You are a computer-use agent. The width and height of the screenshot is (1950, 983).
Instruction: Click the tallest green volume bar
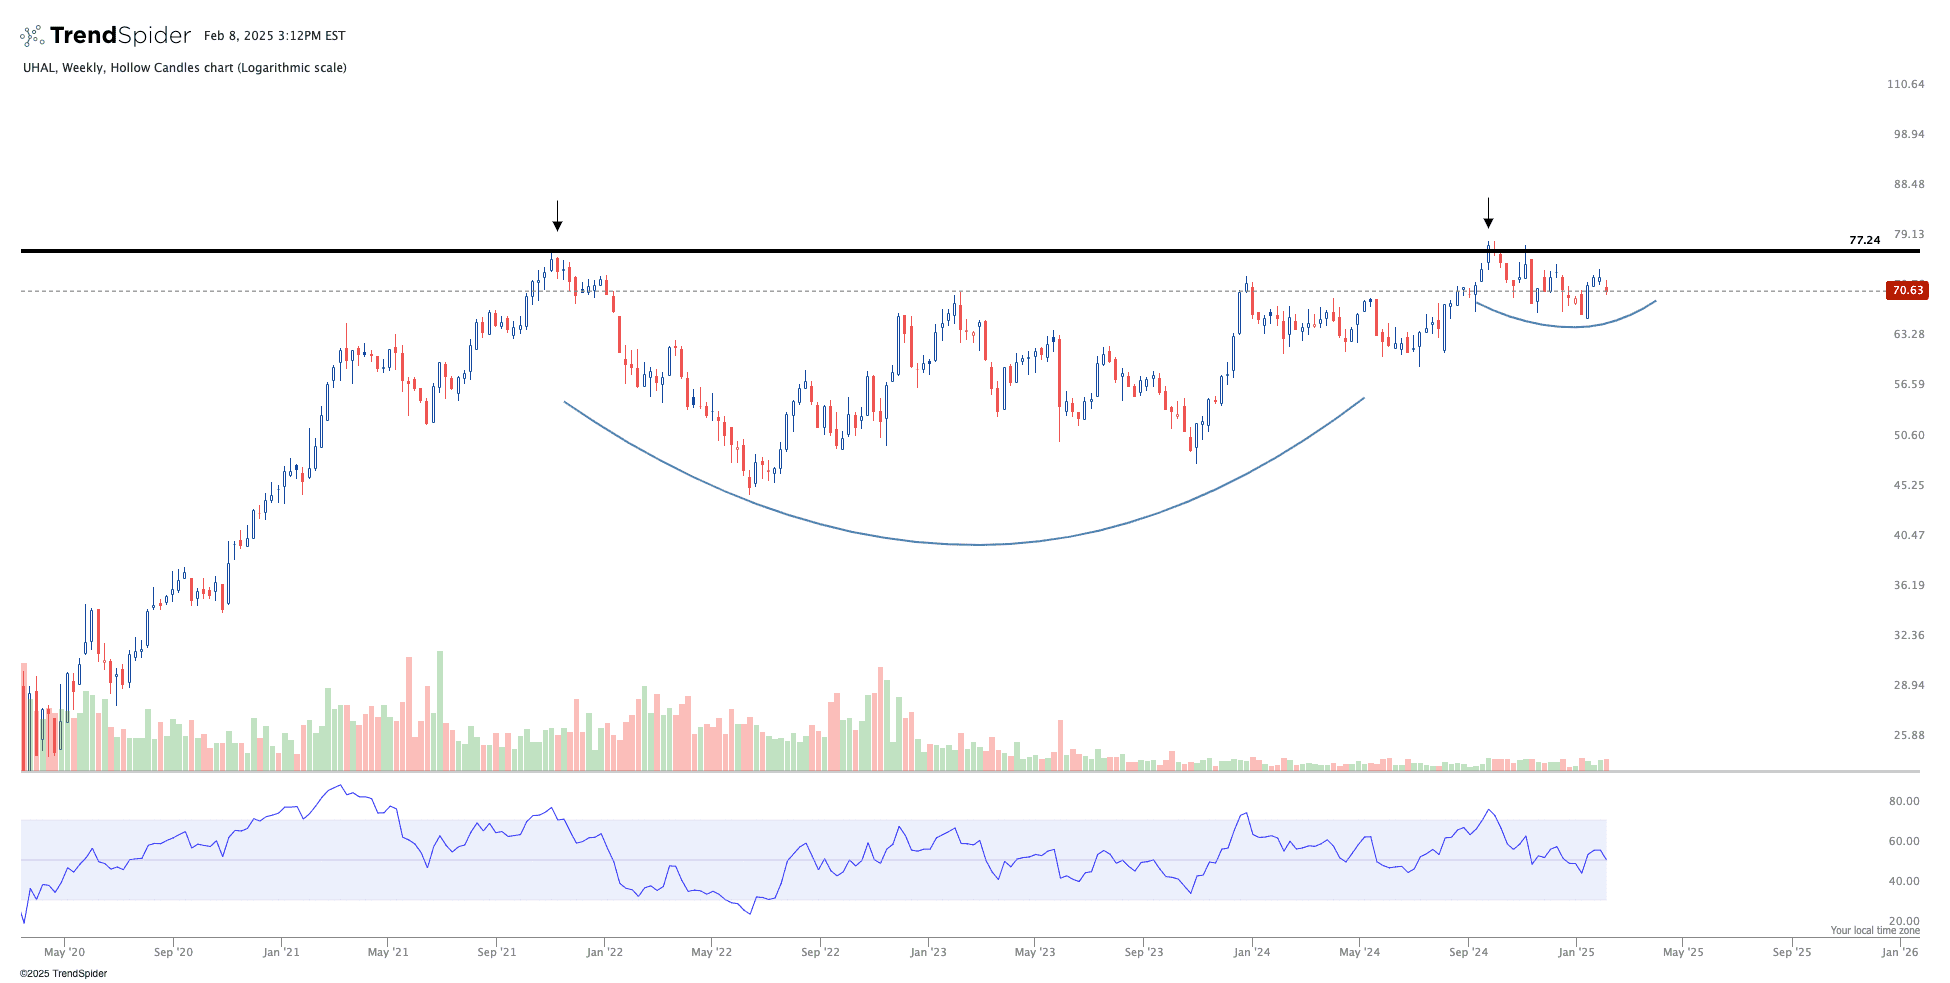440,710
